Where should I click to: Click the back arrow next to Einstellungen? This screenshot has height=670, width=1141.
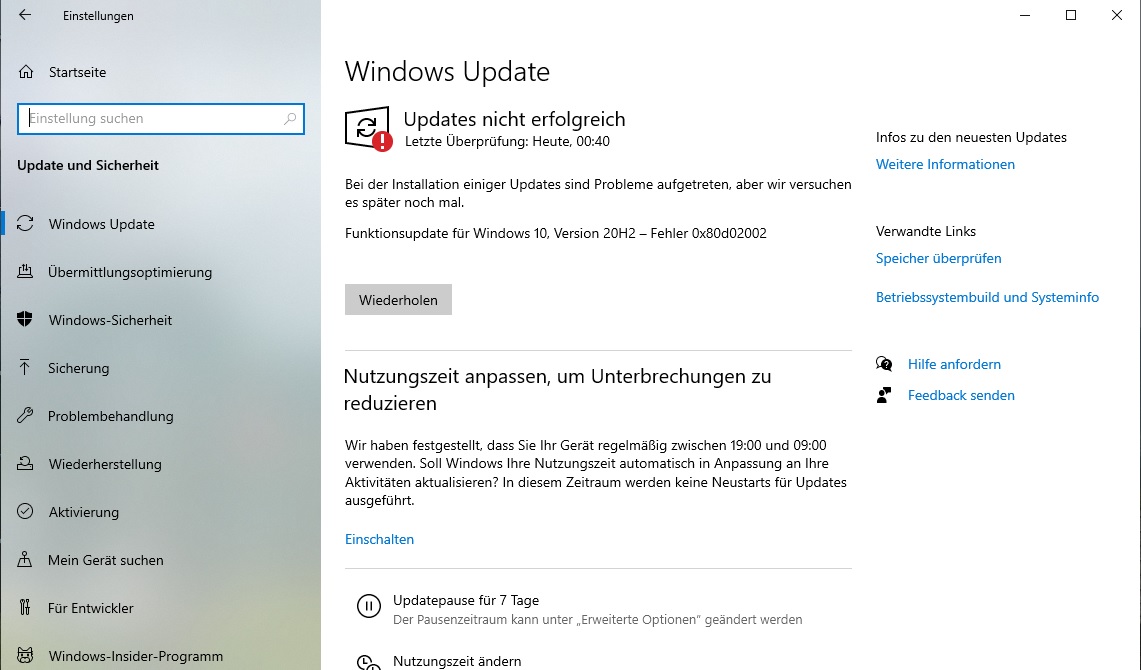[25, 15]
